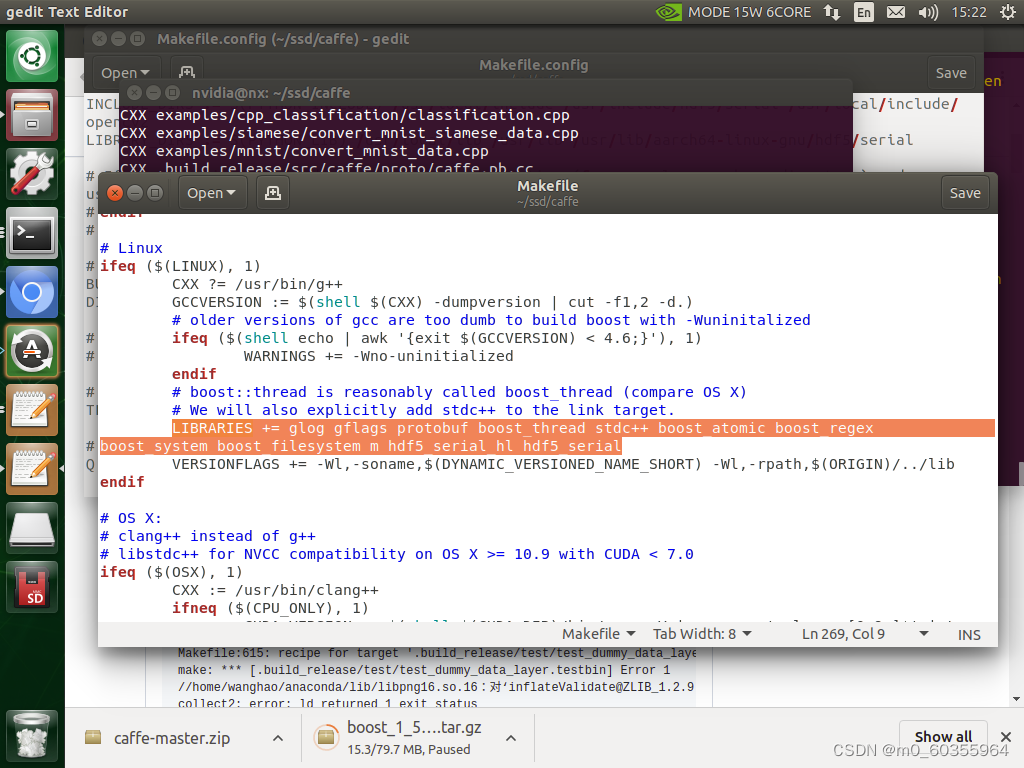Click the new document icon in Makefile toolbar
Viewport: 1024px width, 768px height.
[273, 193]
